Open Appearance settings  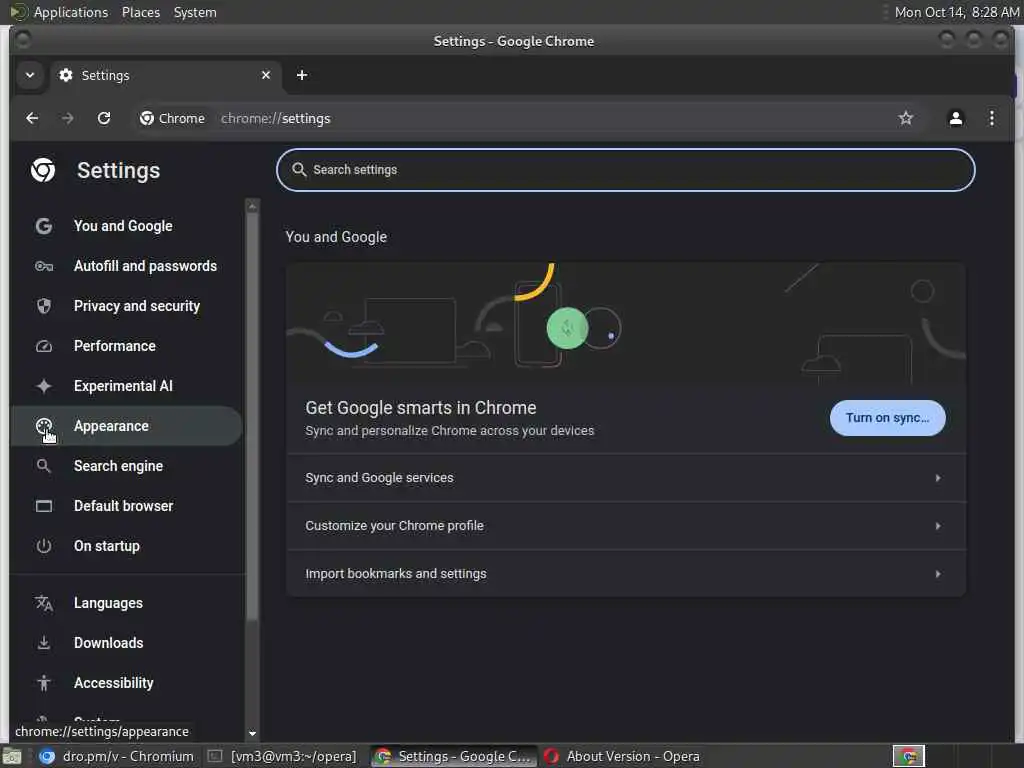(x=127, y=426)
